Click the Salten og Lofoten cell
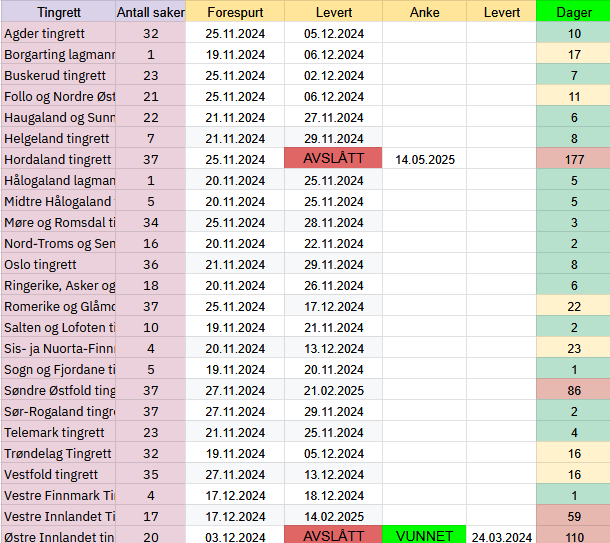 pyautogui.click(x=58, y=328)
